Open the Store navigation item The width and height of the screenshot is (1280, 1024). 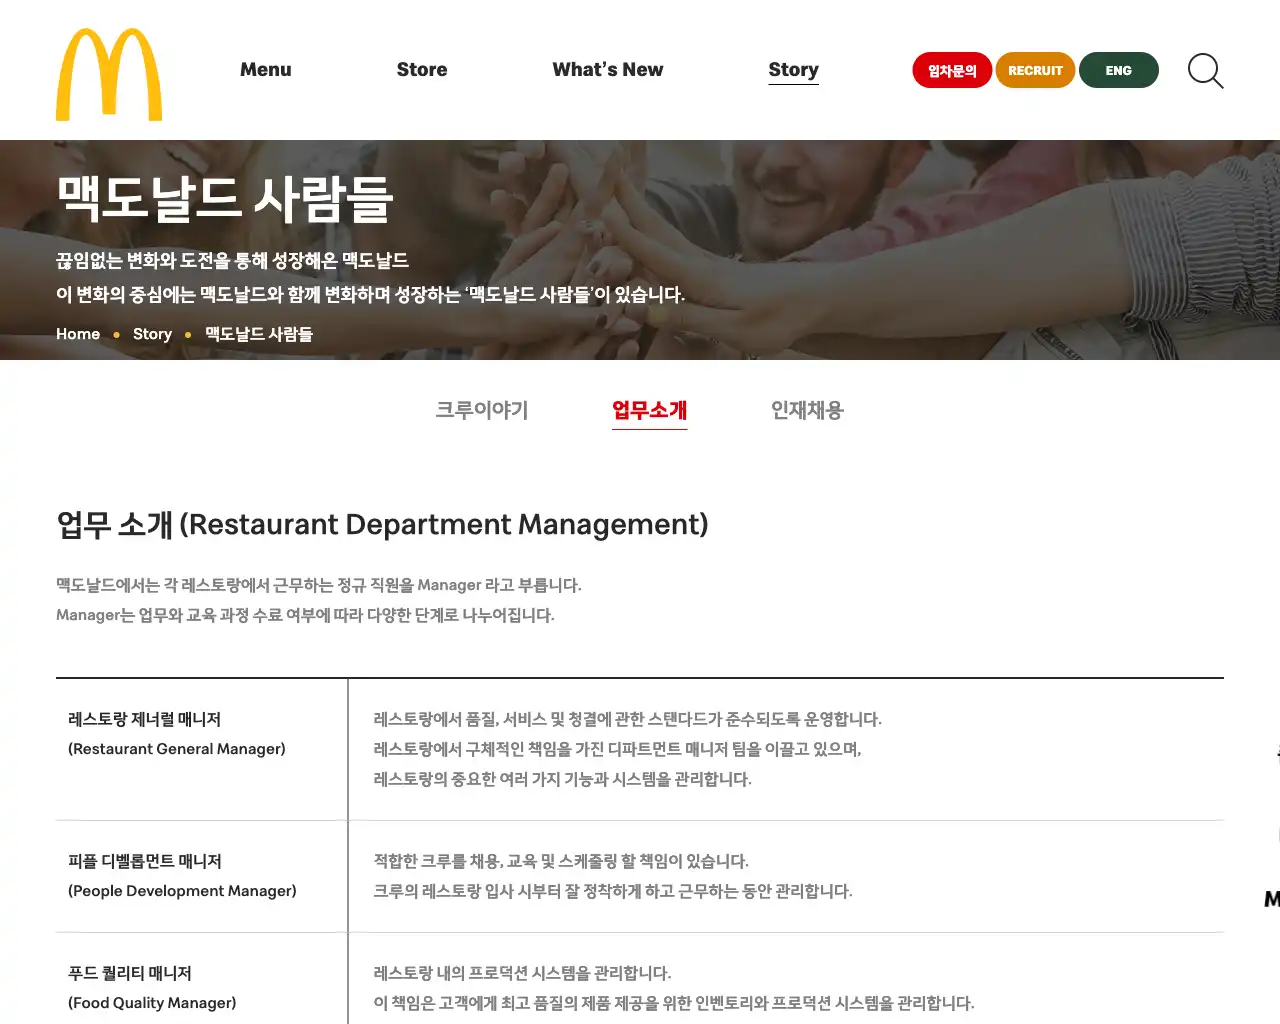(x=422, y=70)
